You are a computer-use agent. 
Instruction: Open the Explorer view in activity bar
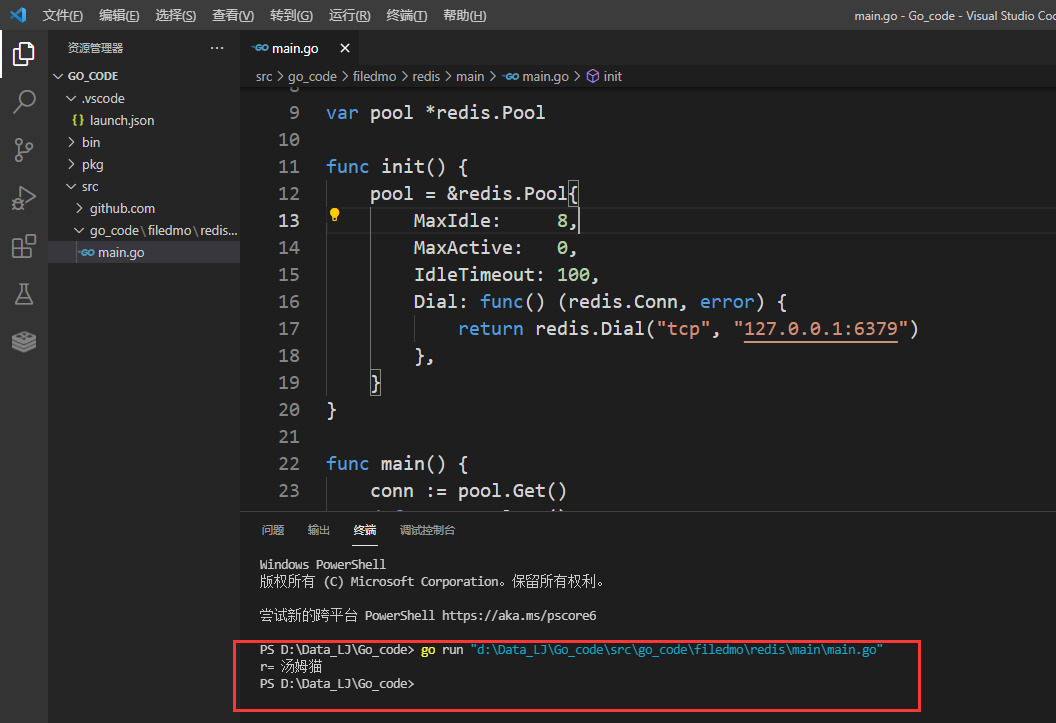24,54
